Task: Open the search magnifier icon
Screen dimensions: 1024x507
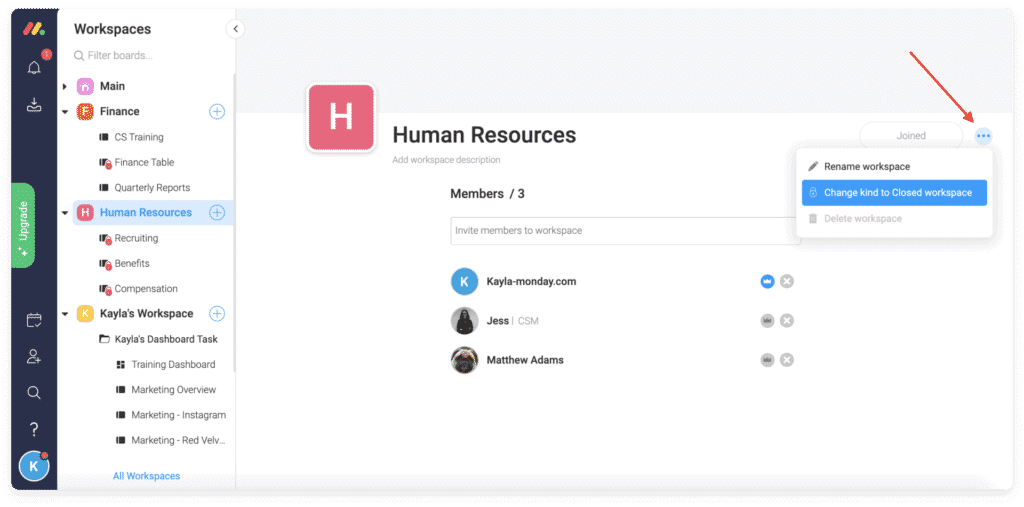Action: click(34, 393)
